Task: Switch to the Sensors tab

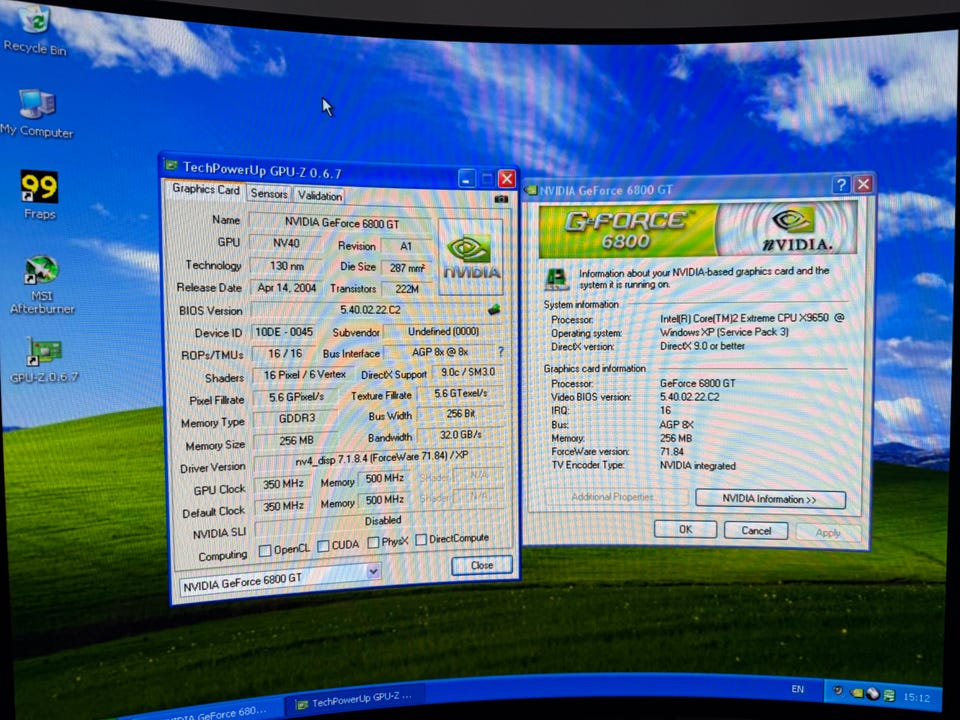Action: pyautogui.click(x=269, y=193)
